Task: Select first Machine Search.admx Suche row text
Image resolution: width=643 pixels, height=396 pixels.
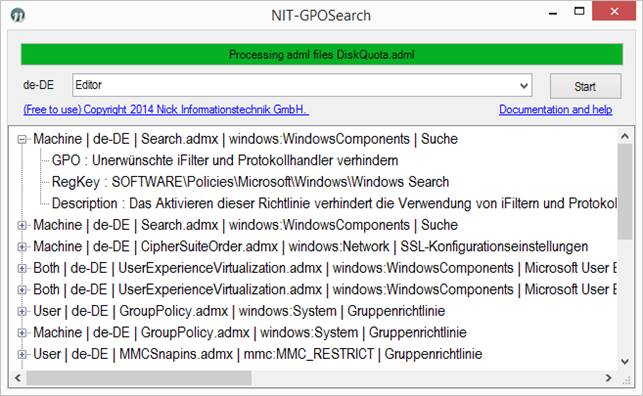Action: 245,139
